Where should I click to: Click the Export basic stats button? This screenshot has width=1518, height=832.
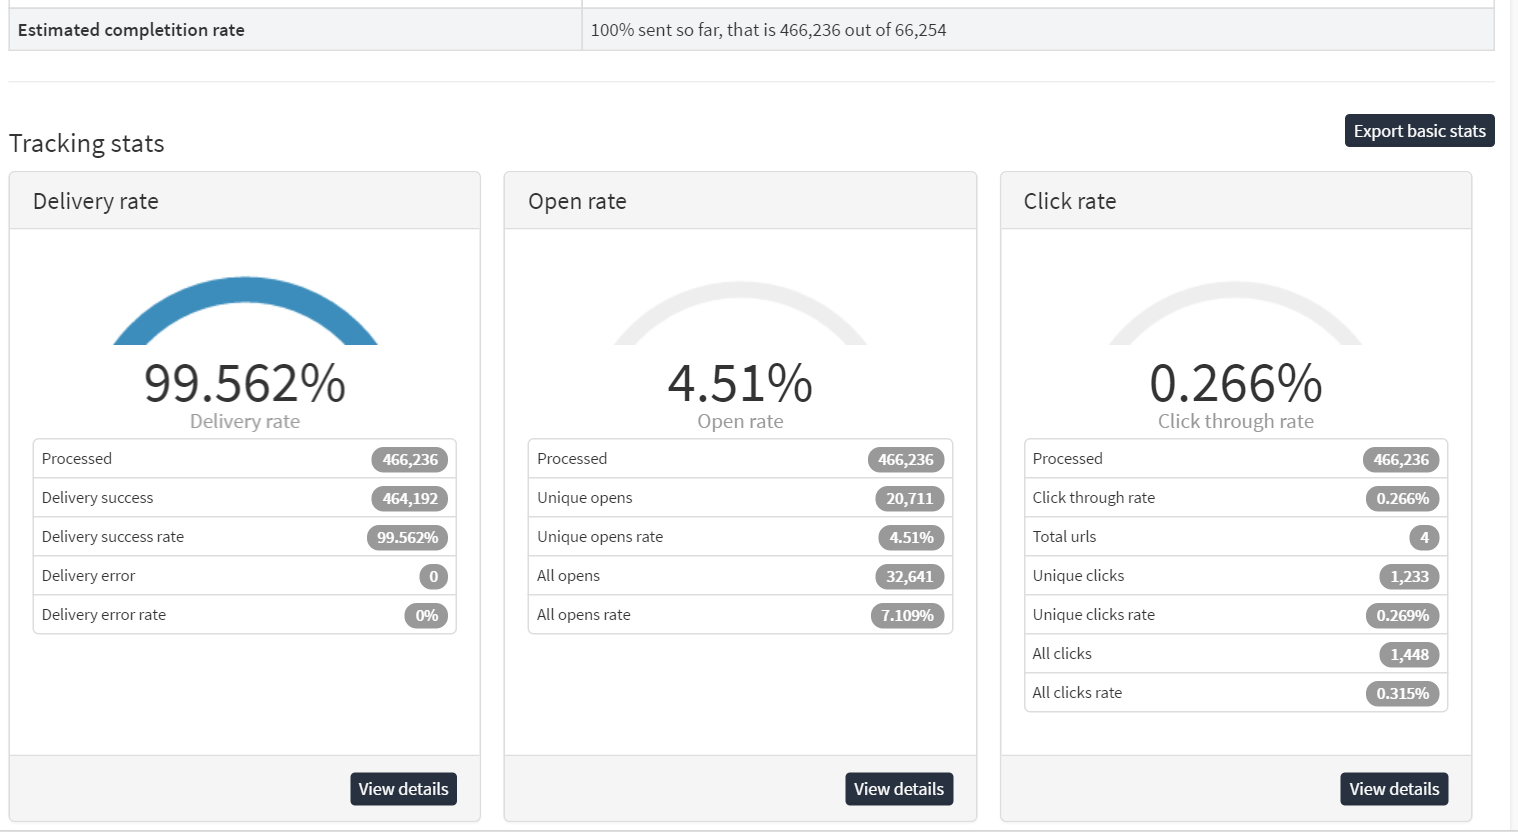click(1419, 131)
